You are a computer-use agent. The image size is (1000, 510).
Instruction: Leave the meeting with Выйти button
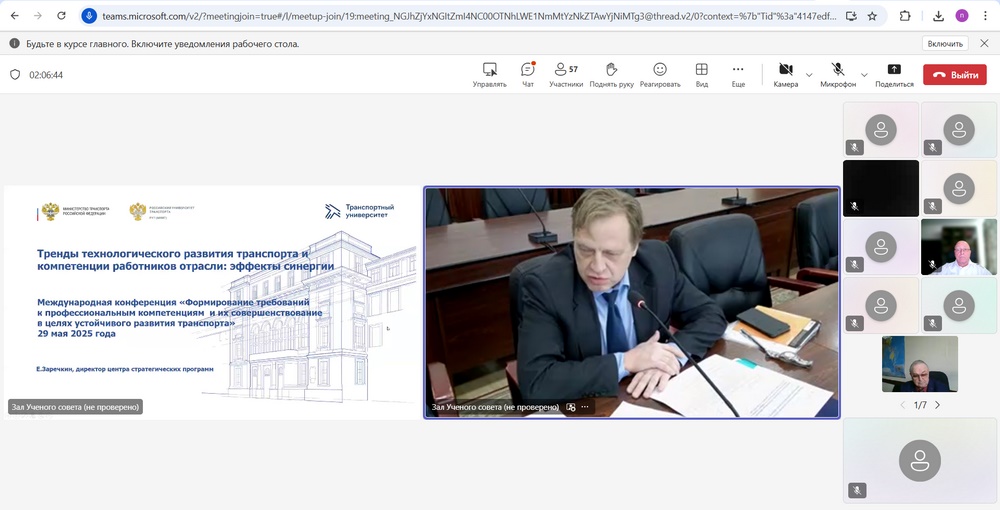[955, 75]
